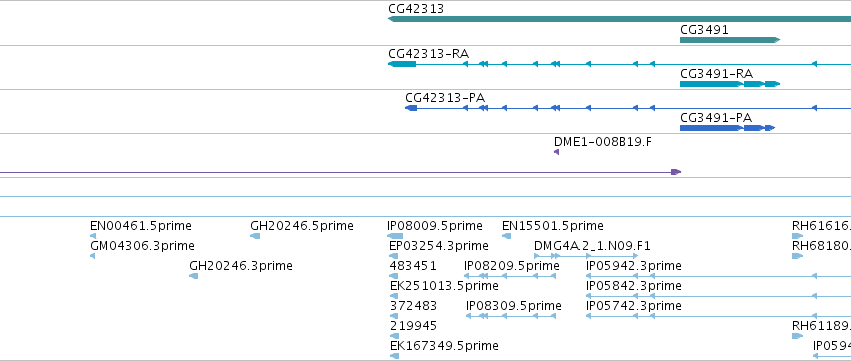This screenshot has width=851, height=361.
Task: Select the EK167349.5prime EST marker
Action: click(x=395, y=356)
